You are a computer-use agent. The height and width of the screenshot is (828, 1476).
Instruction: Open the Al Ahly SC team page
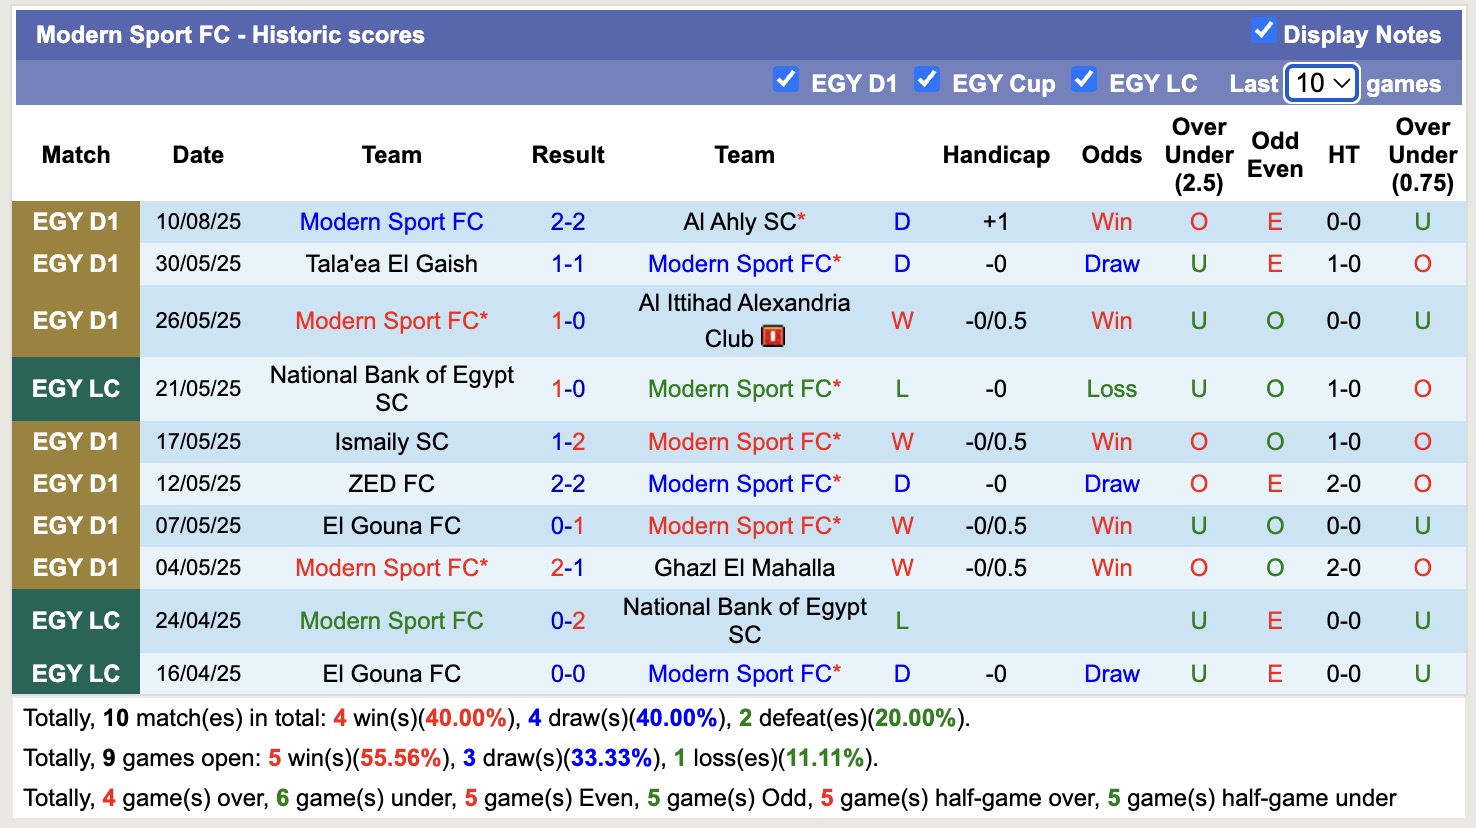pos(737,222)
